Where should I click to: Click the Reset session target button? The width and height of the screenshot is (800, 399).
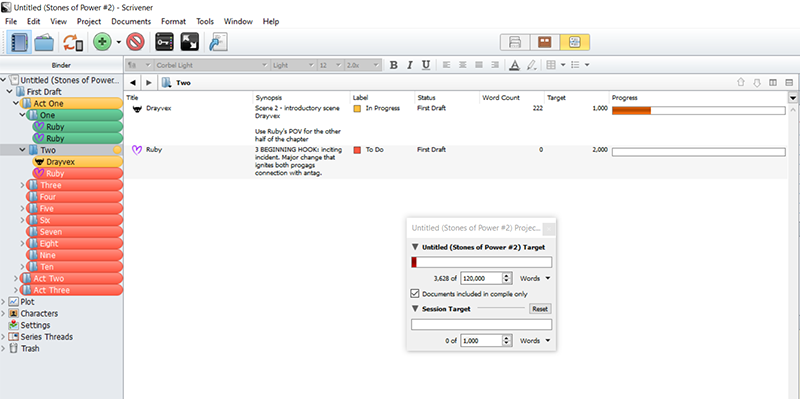point(540,309)
